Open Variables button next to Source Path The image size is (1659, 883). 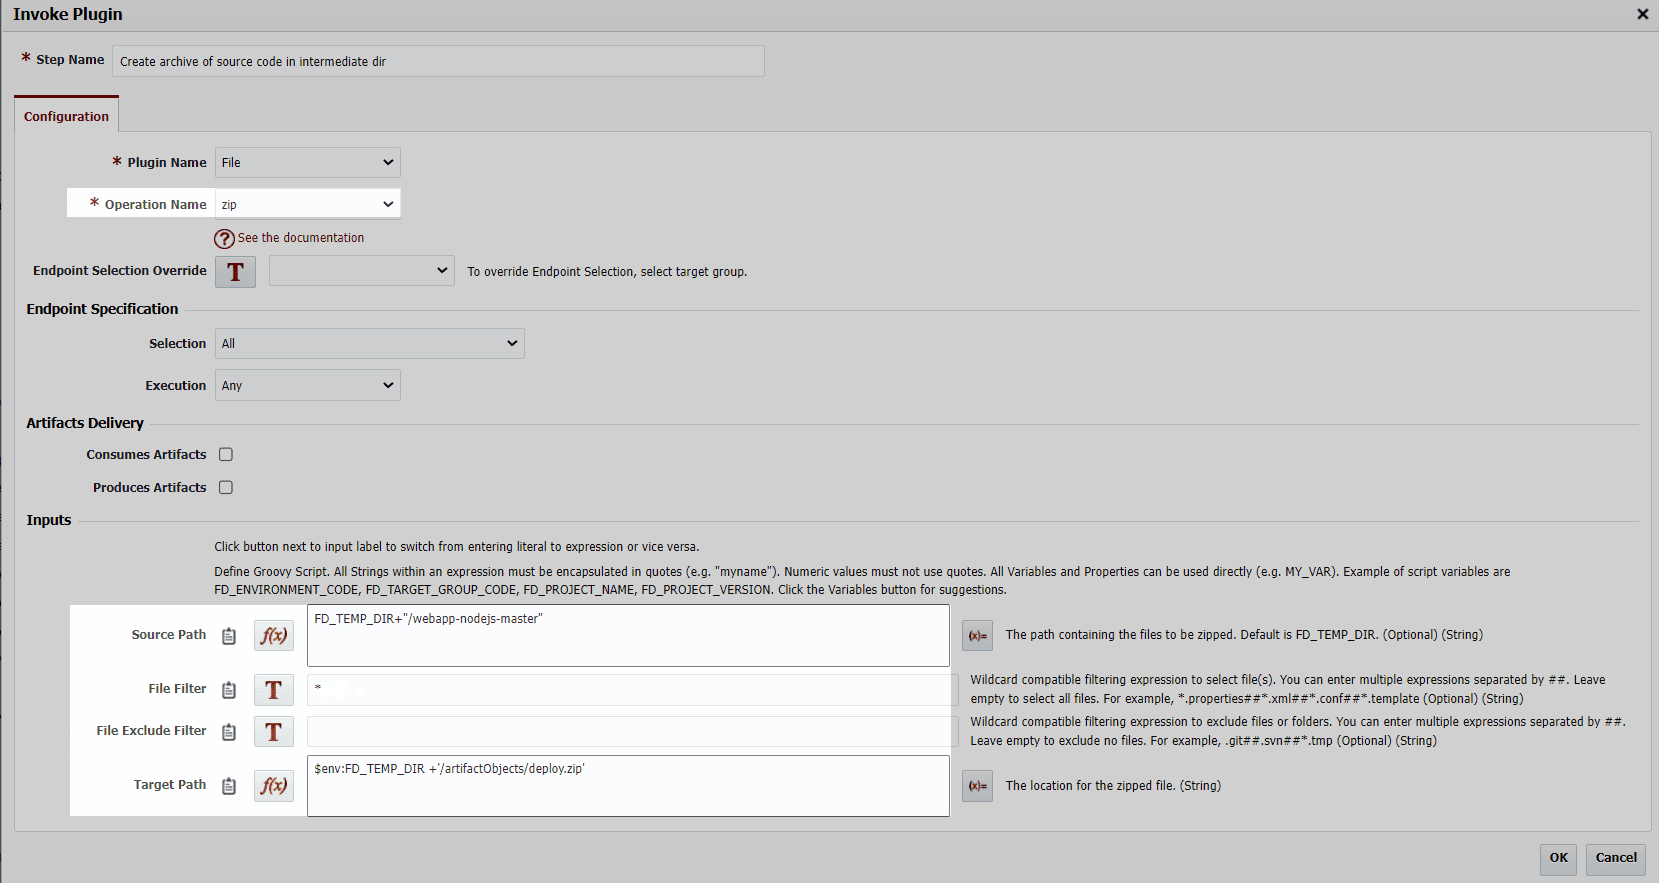(977, 635)
